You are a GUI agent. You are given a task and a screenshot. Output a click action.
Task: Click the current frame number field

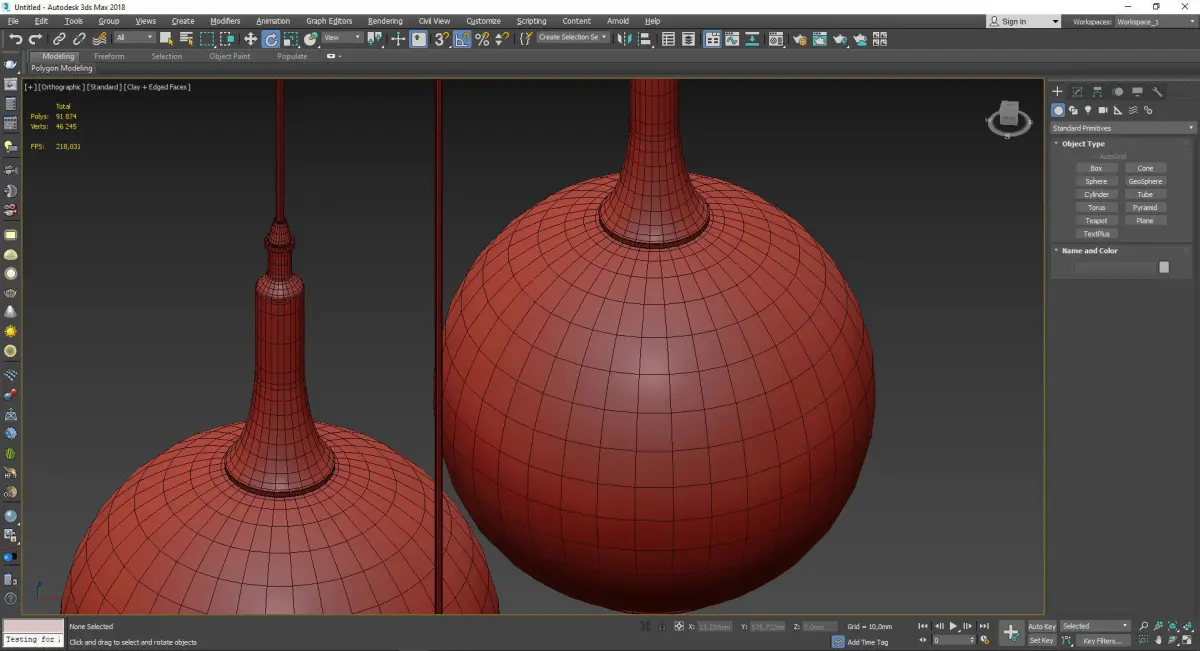pos(953,640)
